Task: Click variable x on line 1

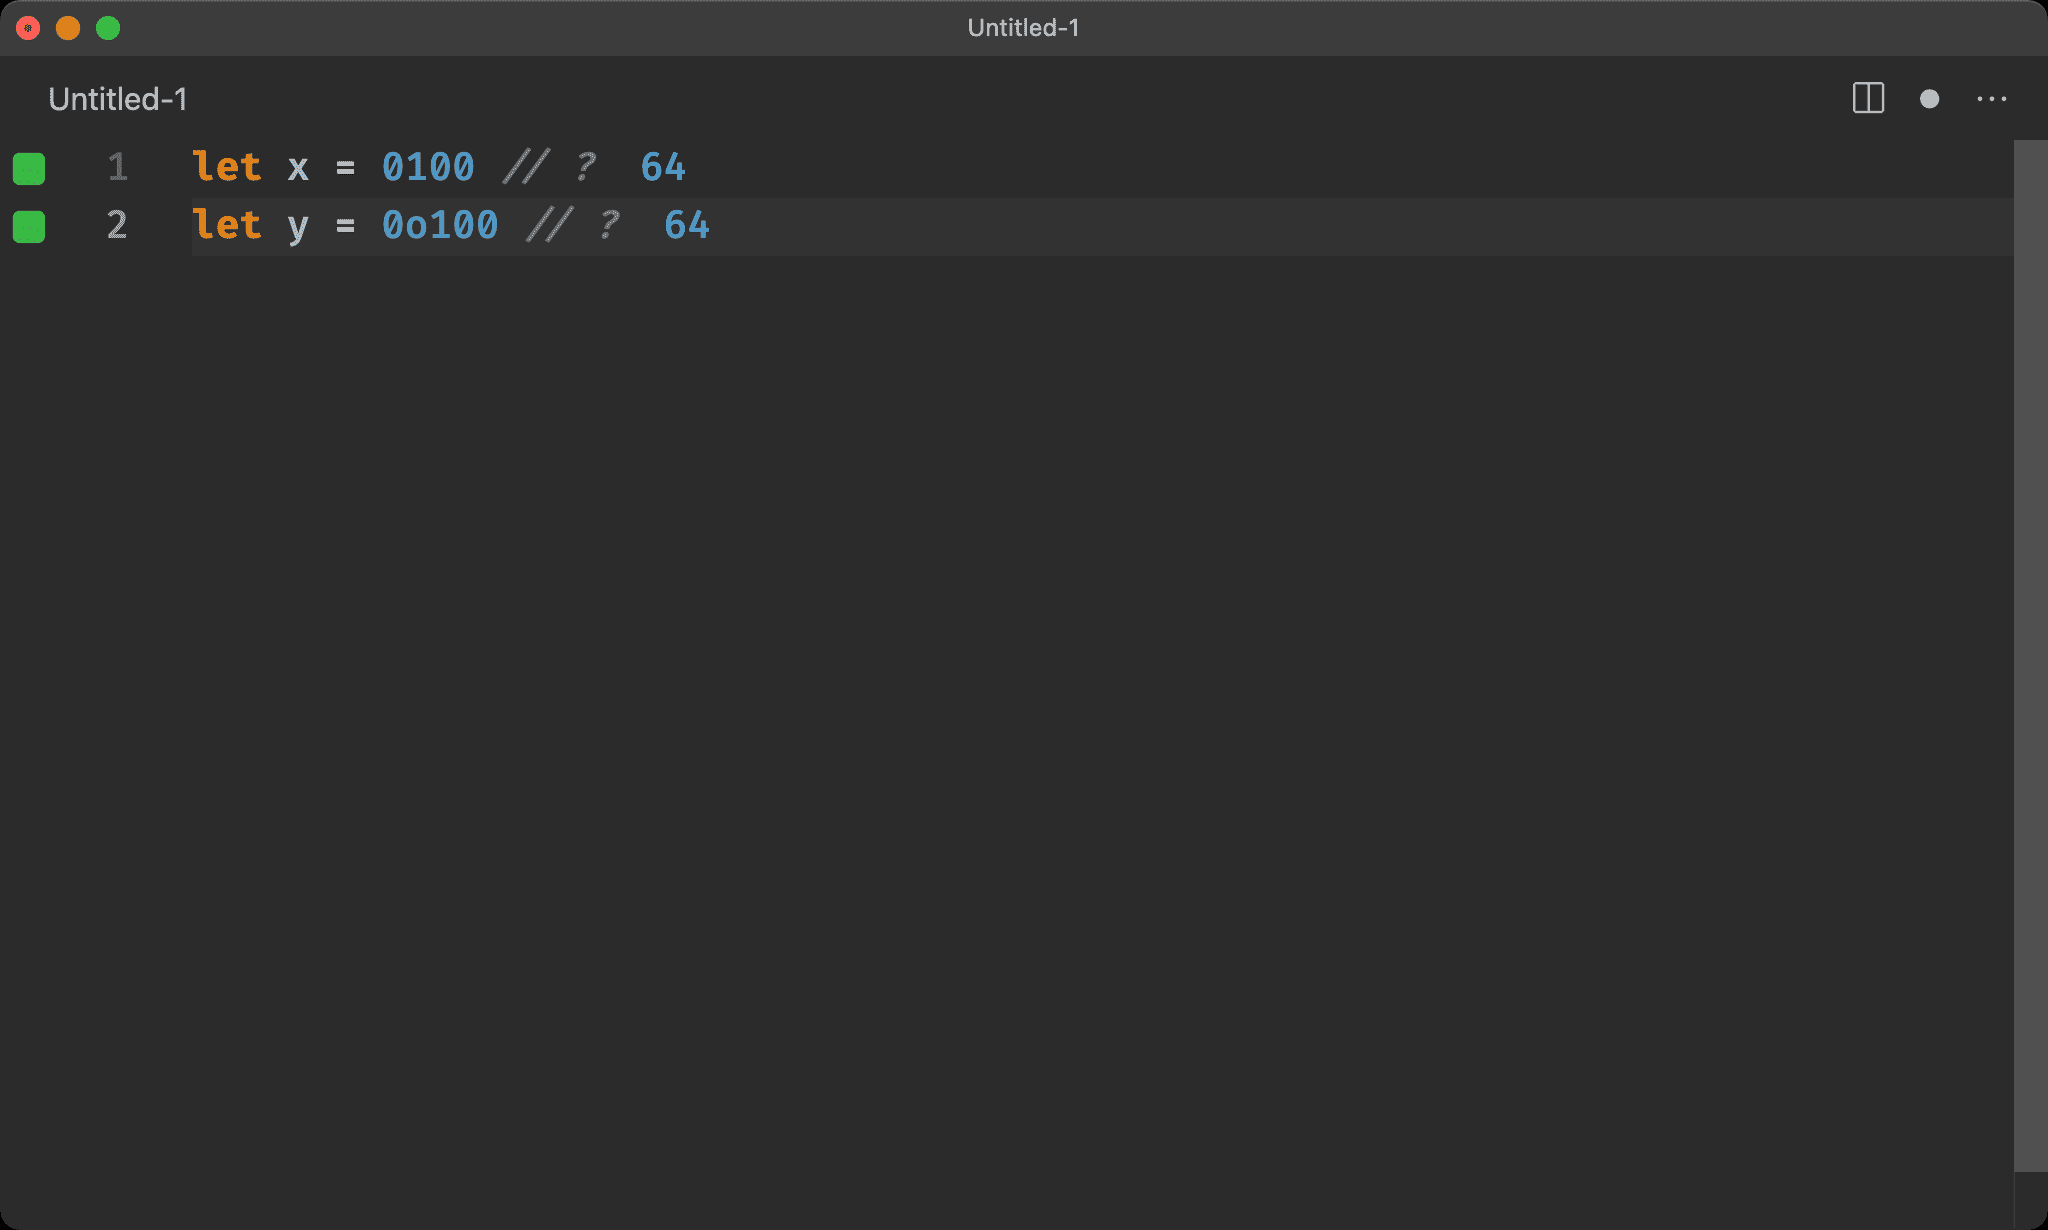Action: (298, 168)
